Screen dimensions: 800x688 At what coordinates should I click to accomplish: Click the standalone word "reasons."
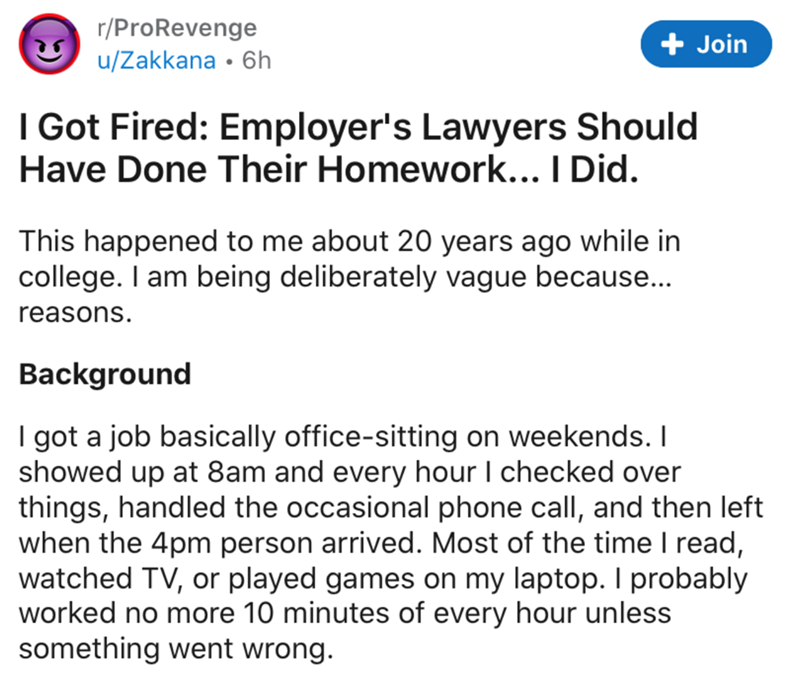coord(75,312)
